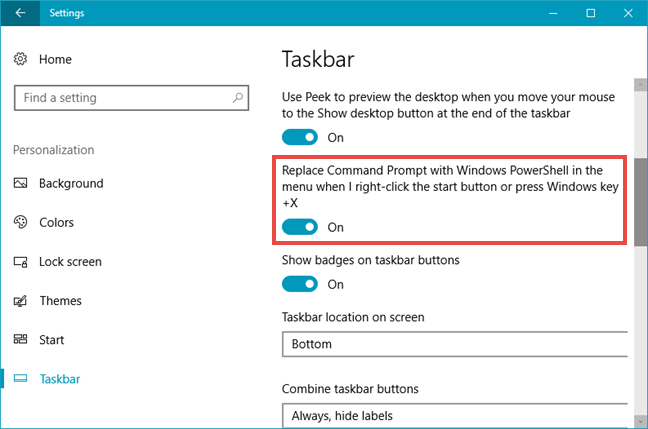Click the Show badges on taskbar buttons label
The width and height of the screenshot is (648, 429).
(371, 260)
